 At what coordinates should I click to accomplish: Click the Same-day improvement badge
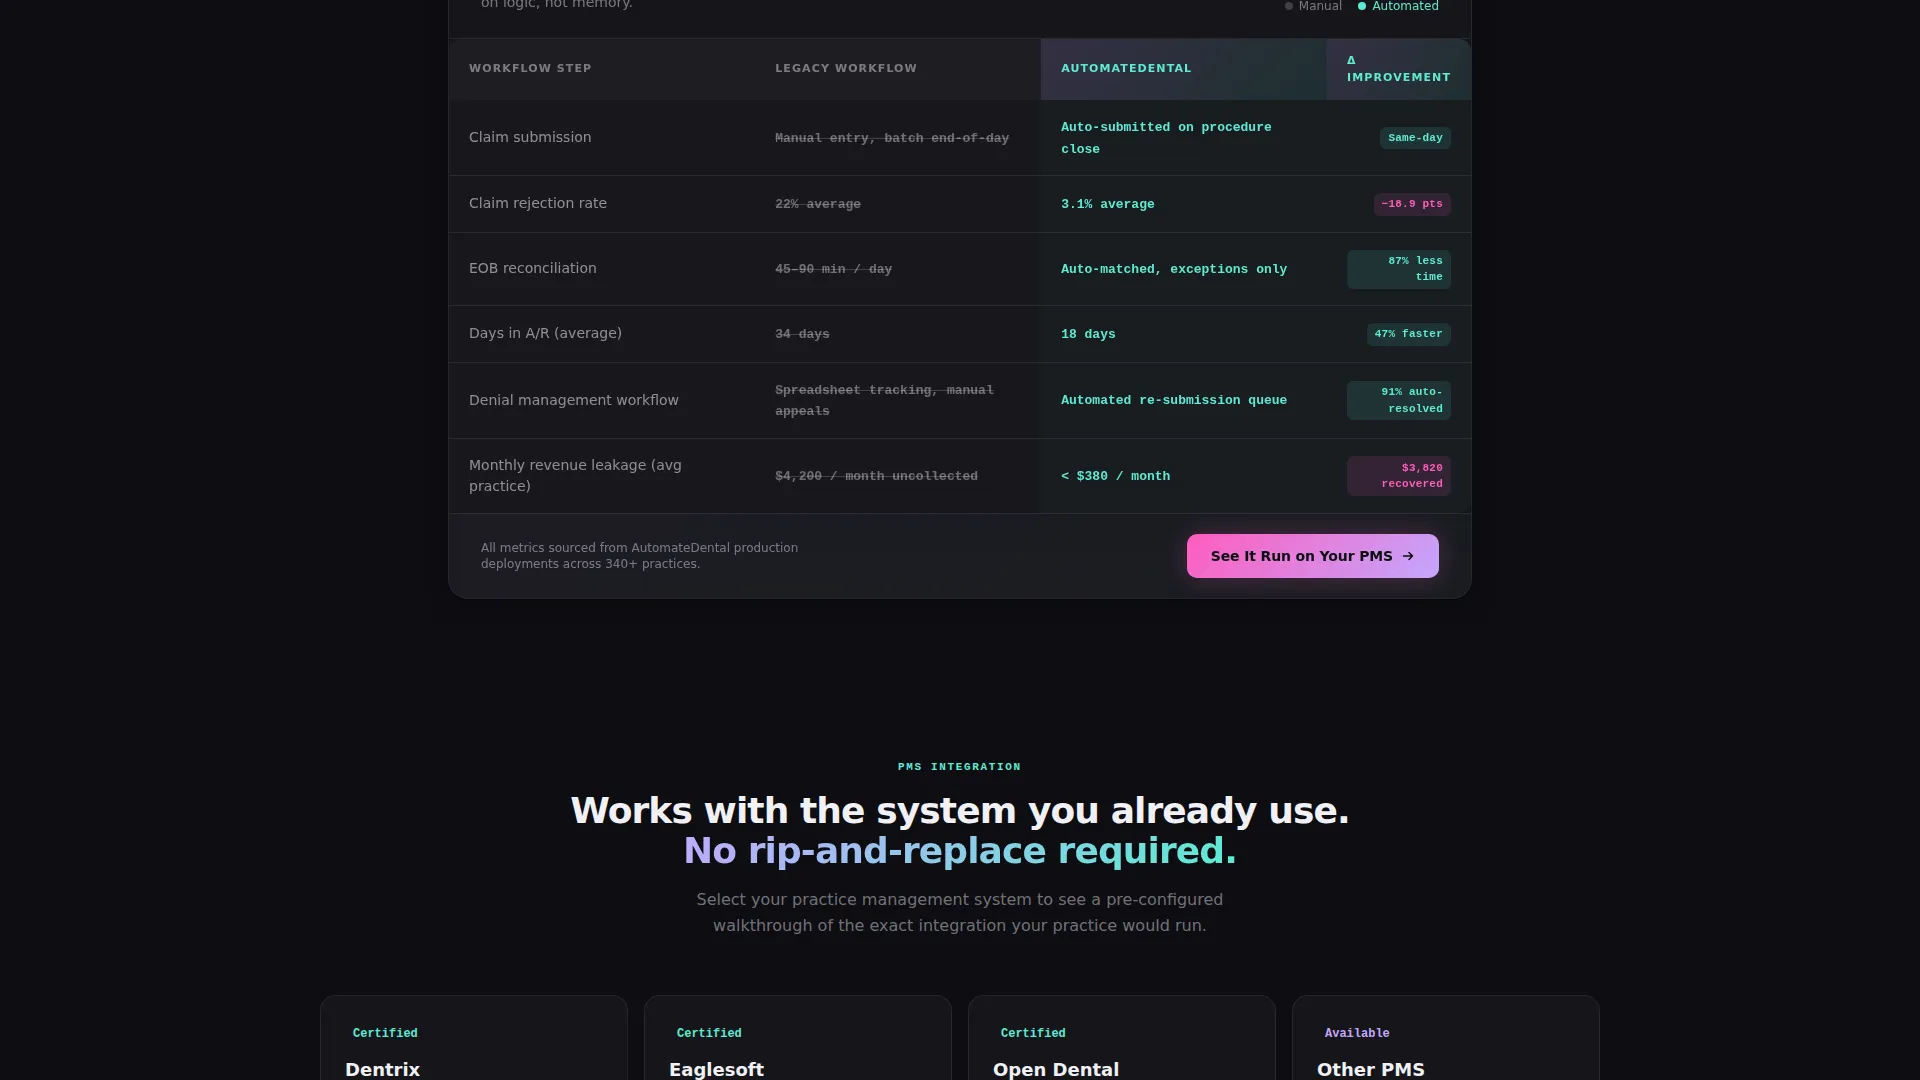coord(1415,138)
